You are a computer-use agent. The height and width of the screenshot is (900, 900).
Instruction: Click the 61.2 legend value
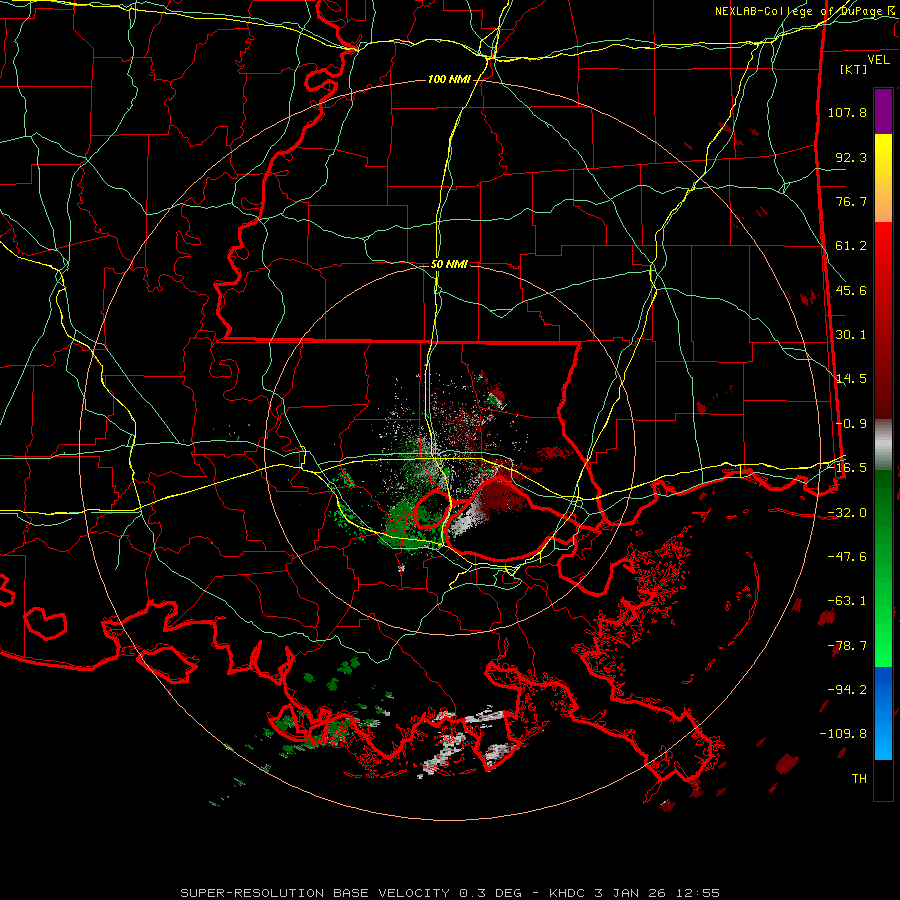851,246
